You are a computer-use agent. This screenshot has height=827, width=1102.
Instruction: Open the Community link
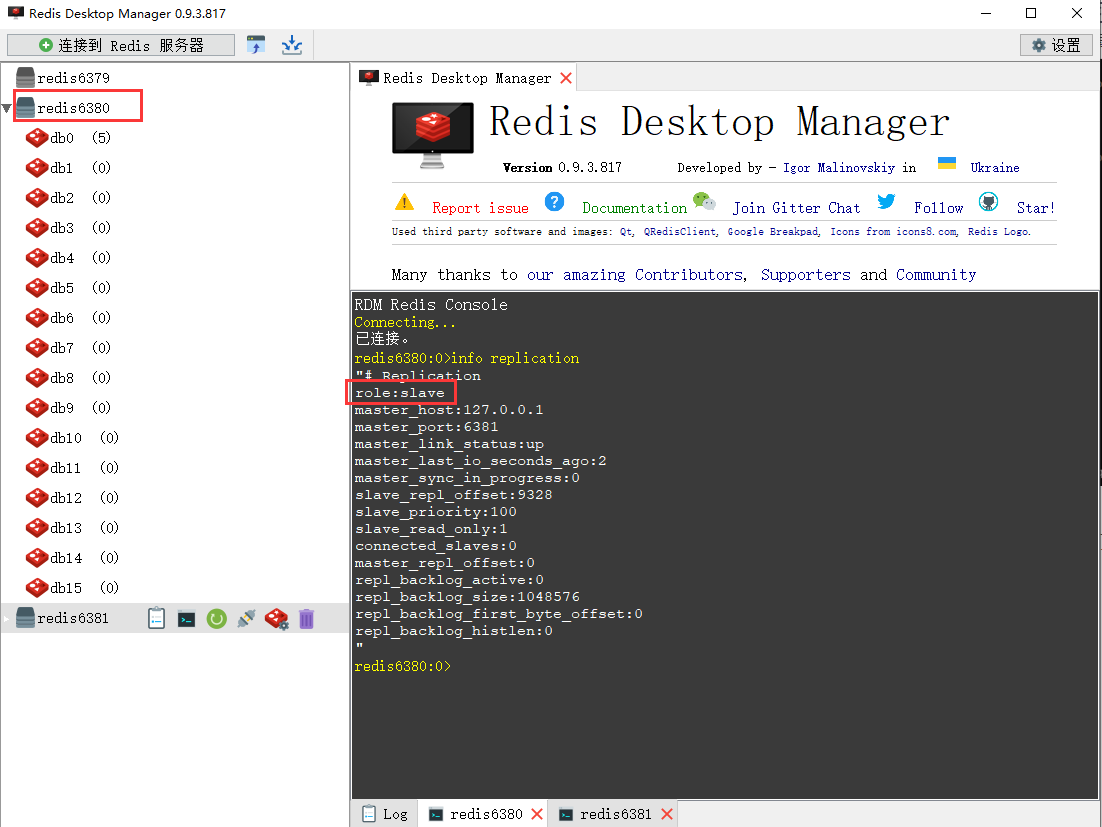click(x=936, y=275)
